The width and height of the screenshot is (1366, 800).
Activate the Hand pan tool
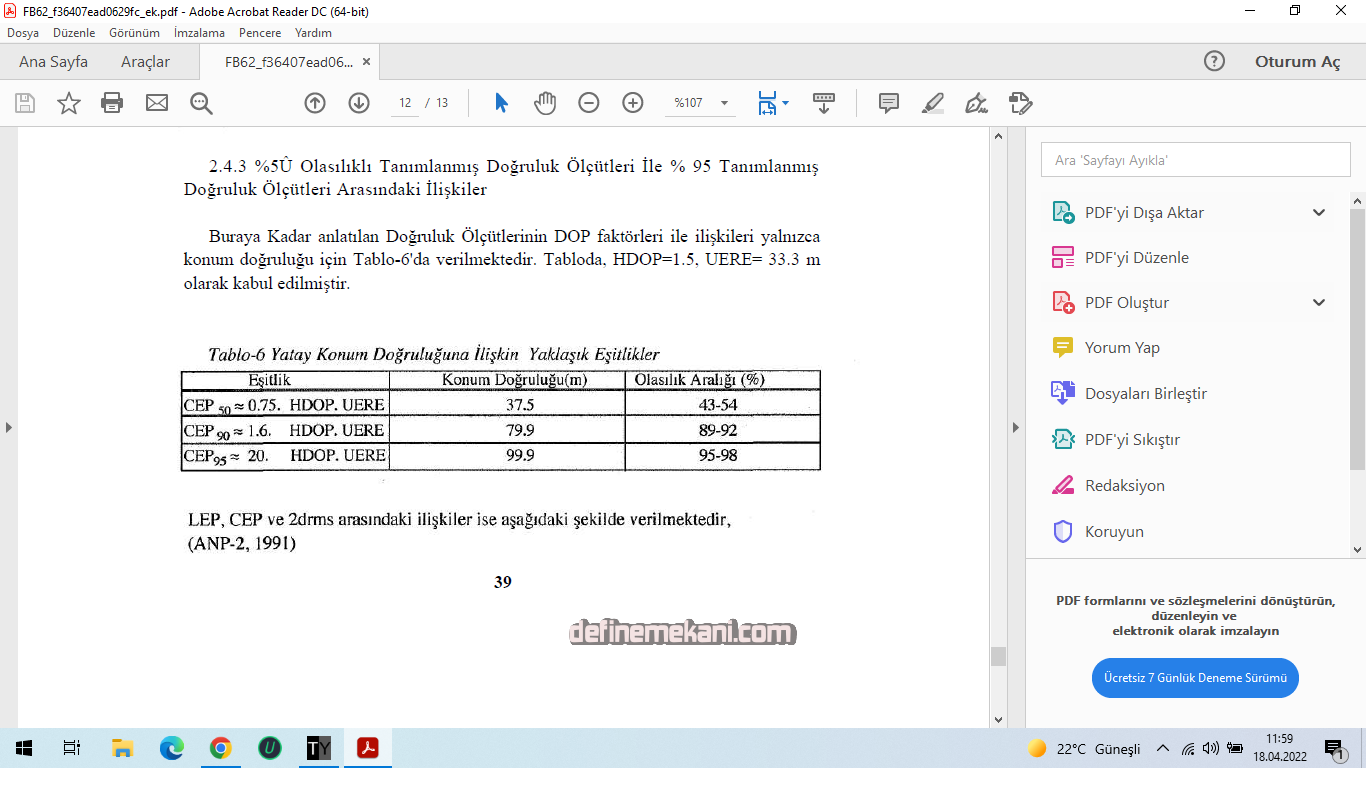[545, 103]
